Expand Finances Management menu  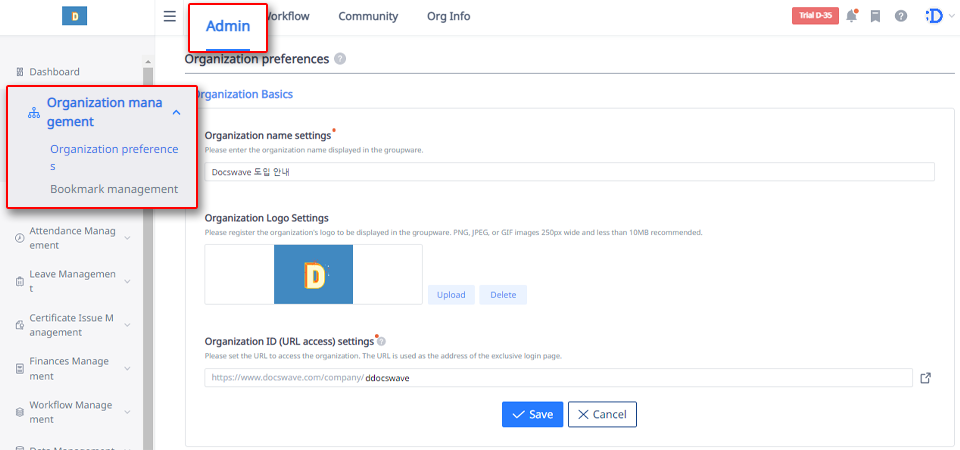pos(127,368)
